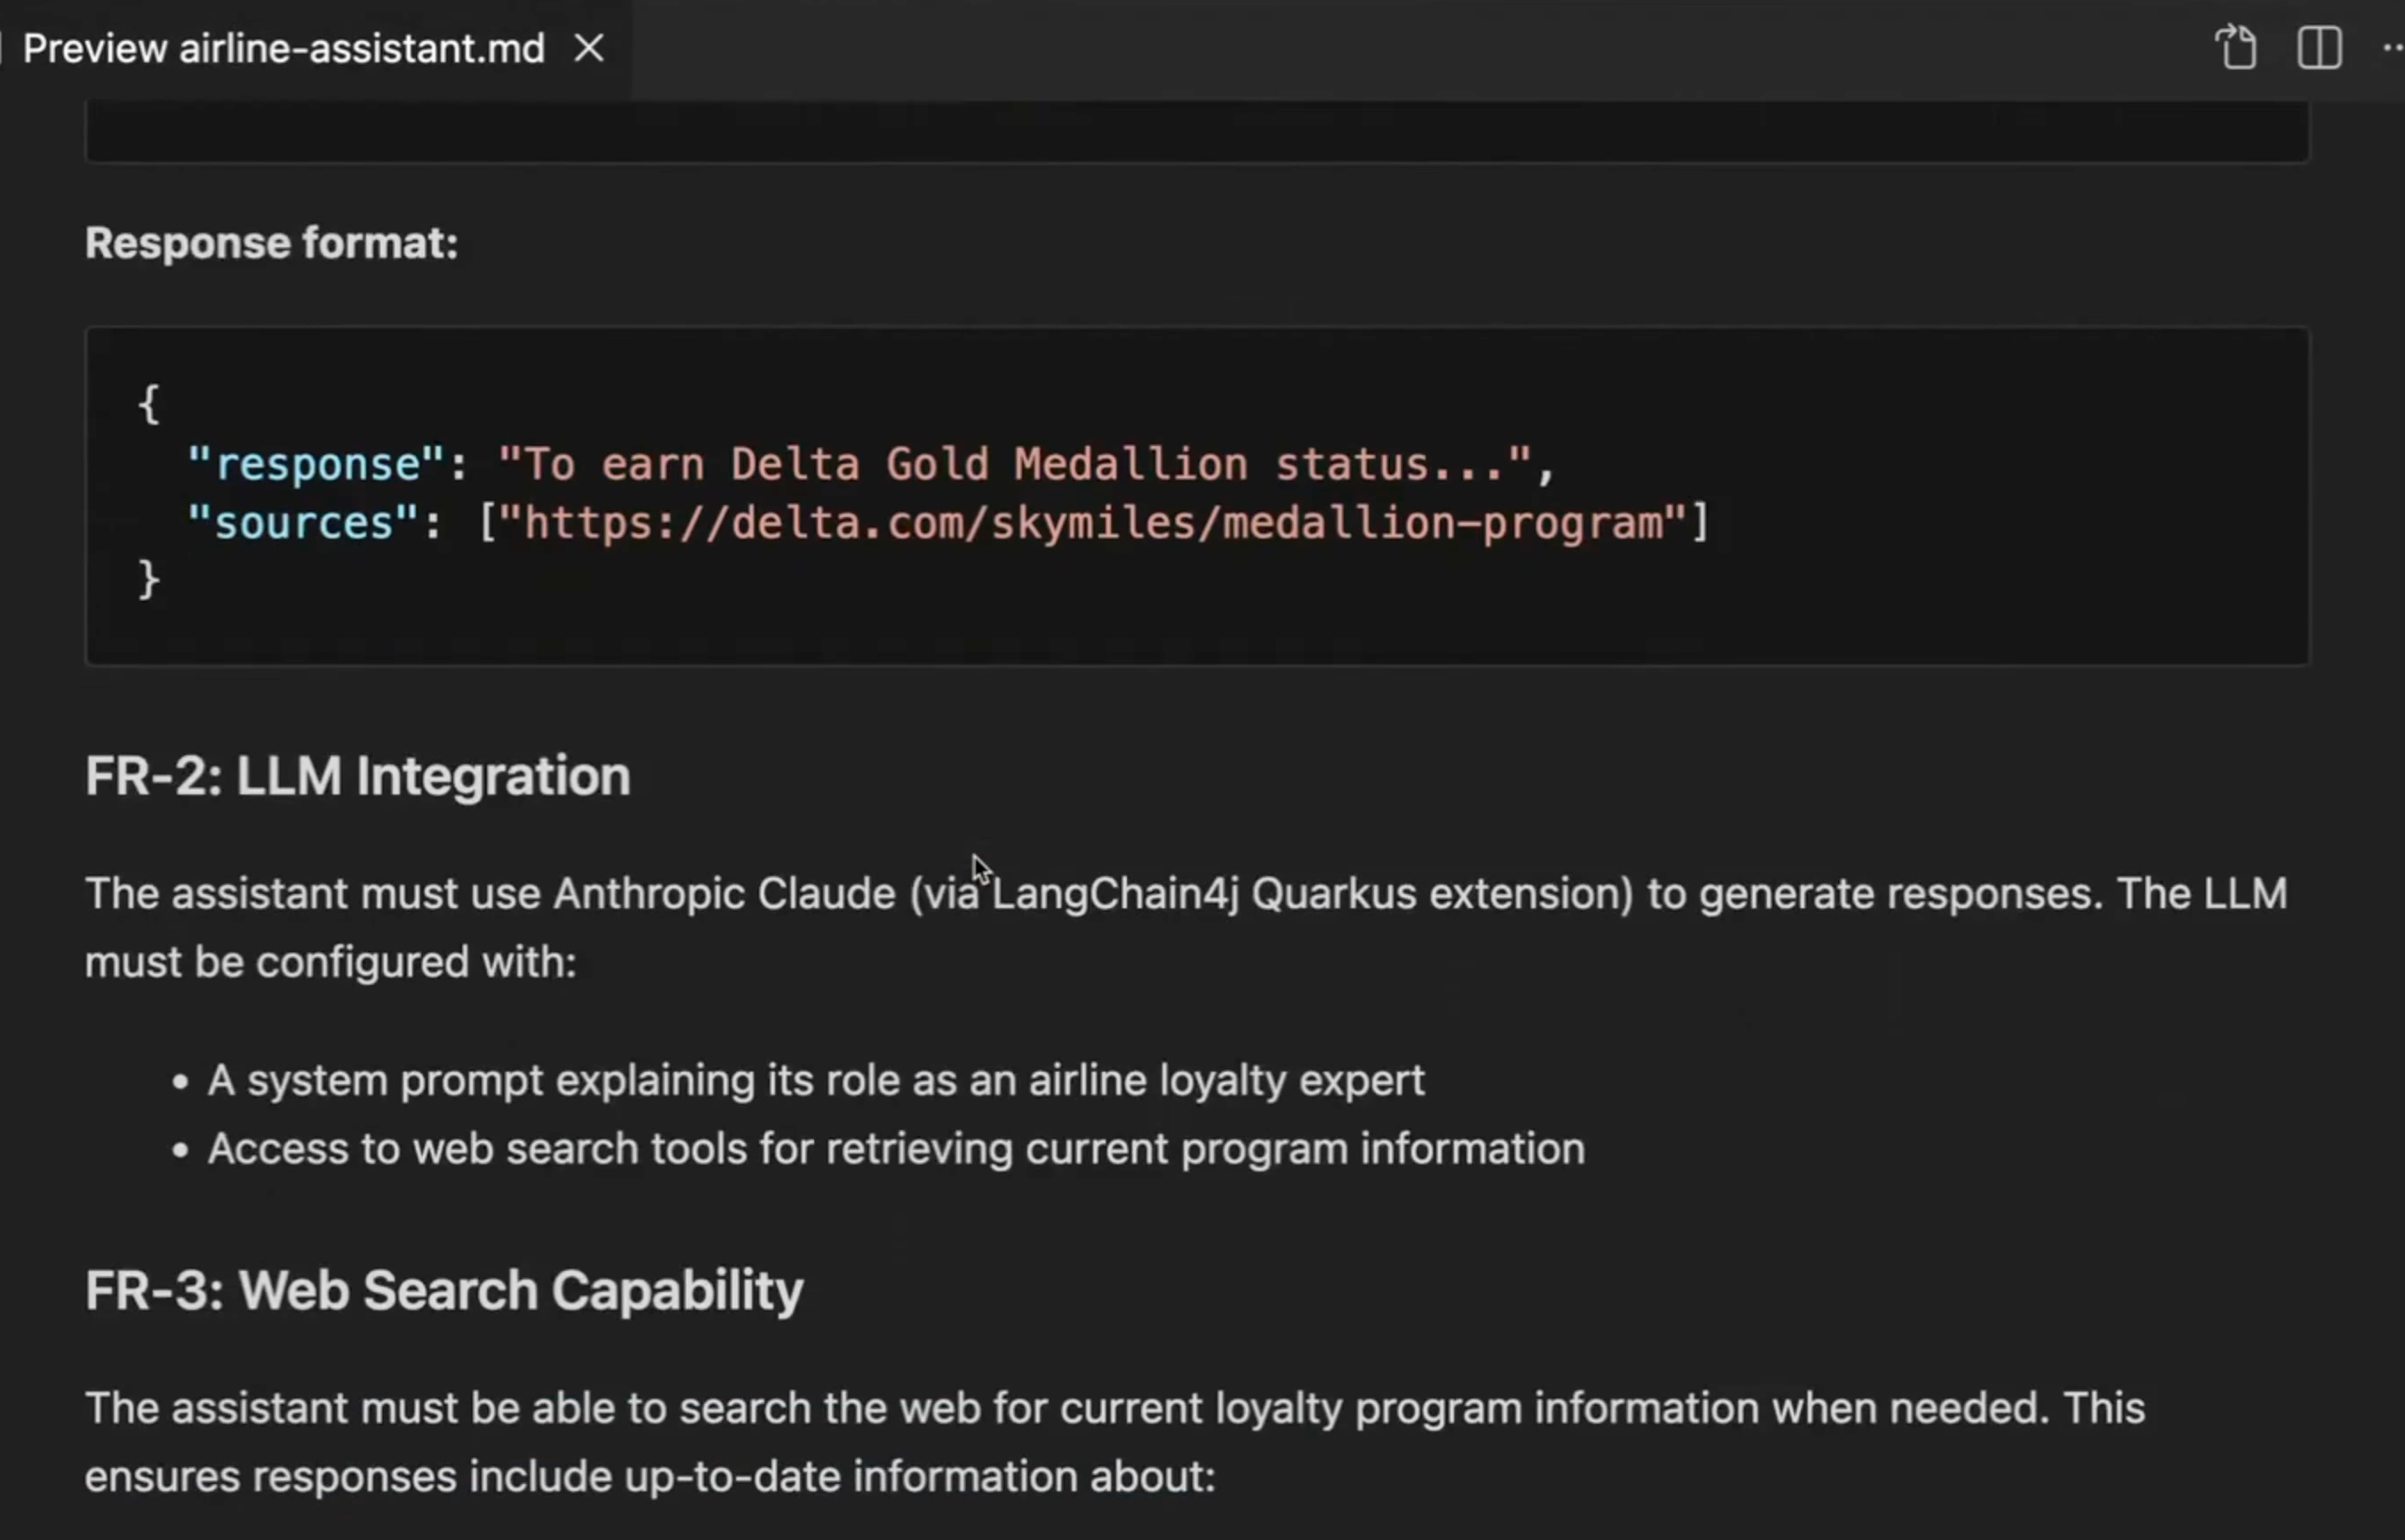Screen dimensions: 2405x1540
Task: Click the paragraph about searching the web
Action: [1114, 1408]
